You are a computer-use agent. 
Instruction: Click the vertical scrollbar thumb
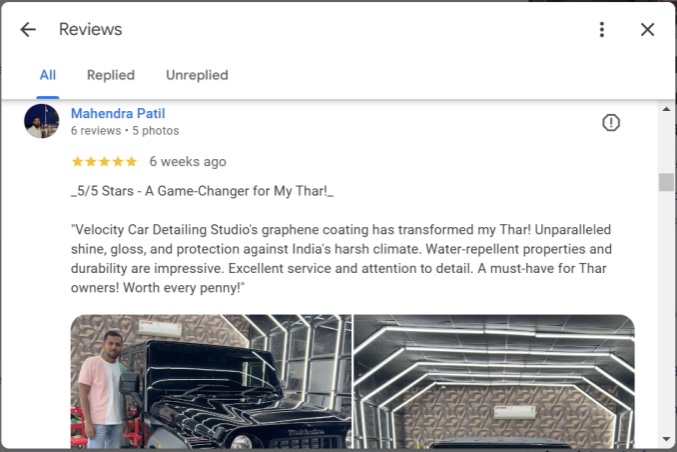click(666, 182)
